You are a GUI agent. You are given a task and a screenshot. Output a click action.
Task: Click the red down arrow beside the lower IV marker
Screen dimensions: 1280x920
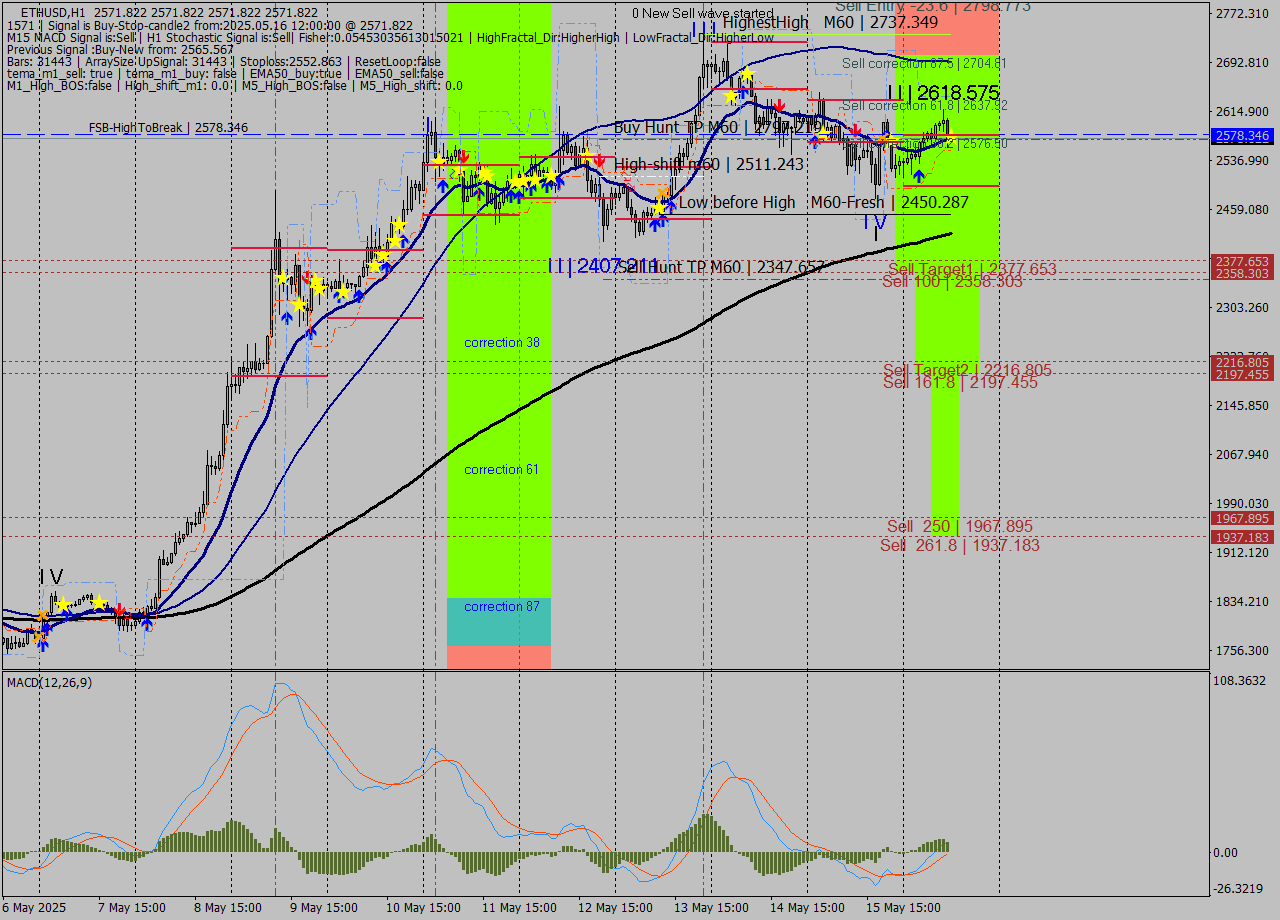(119, 610)
